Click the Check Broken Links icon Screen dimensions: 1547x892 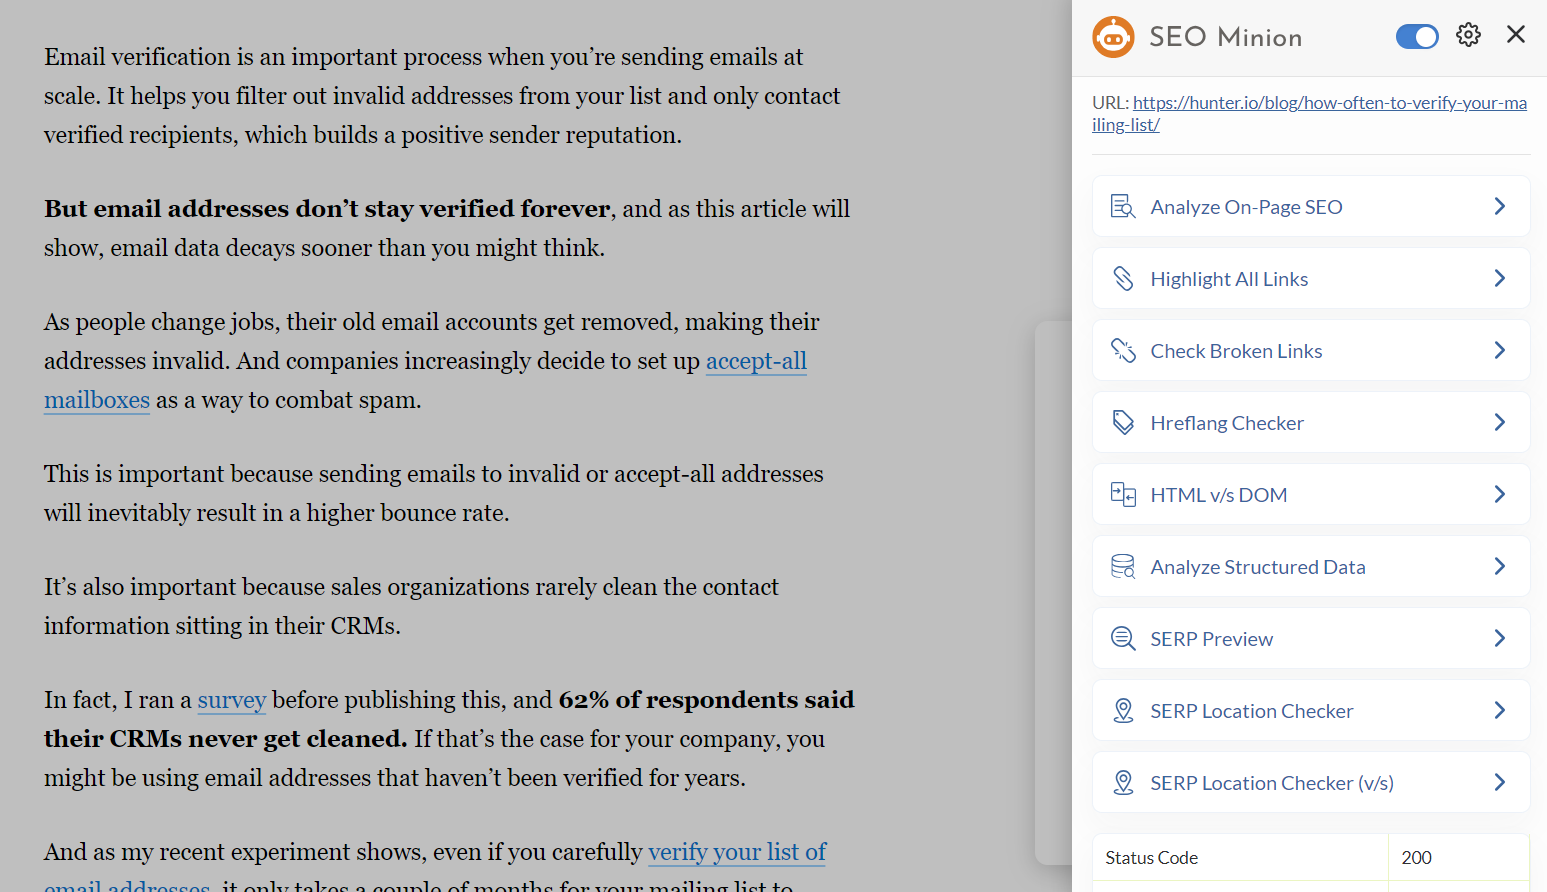tap(1123, 351)
